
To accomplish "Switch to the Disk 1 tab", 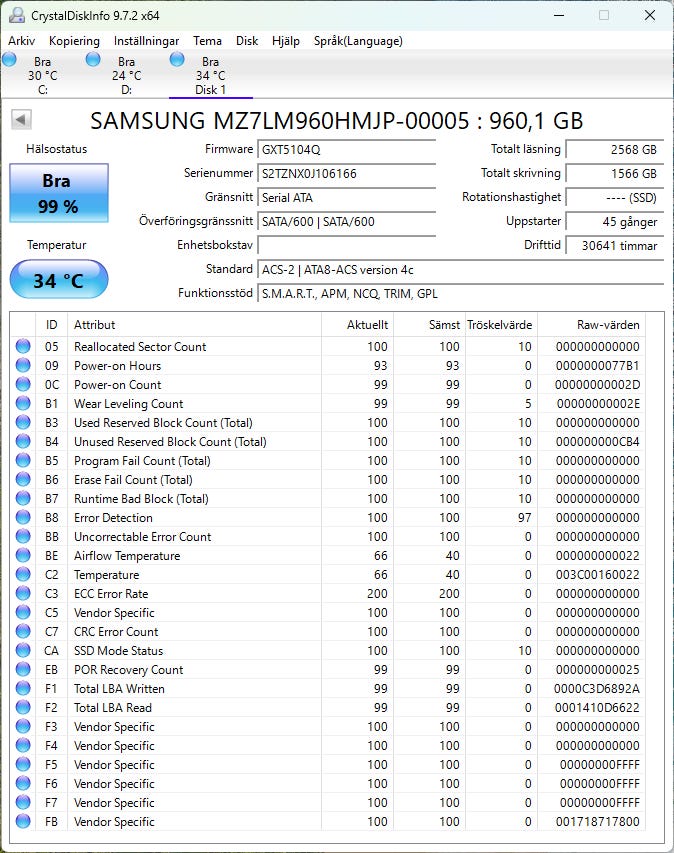I will tap(210, 76).
